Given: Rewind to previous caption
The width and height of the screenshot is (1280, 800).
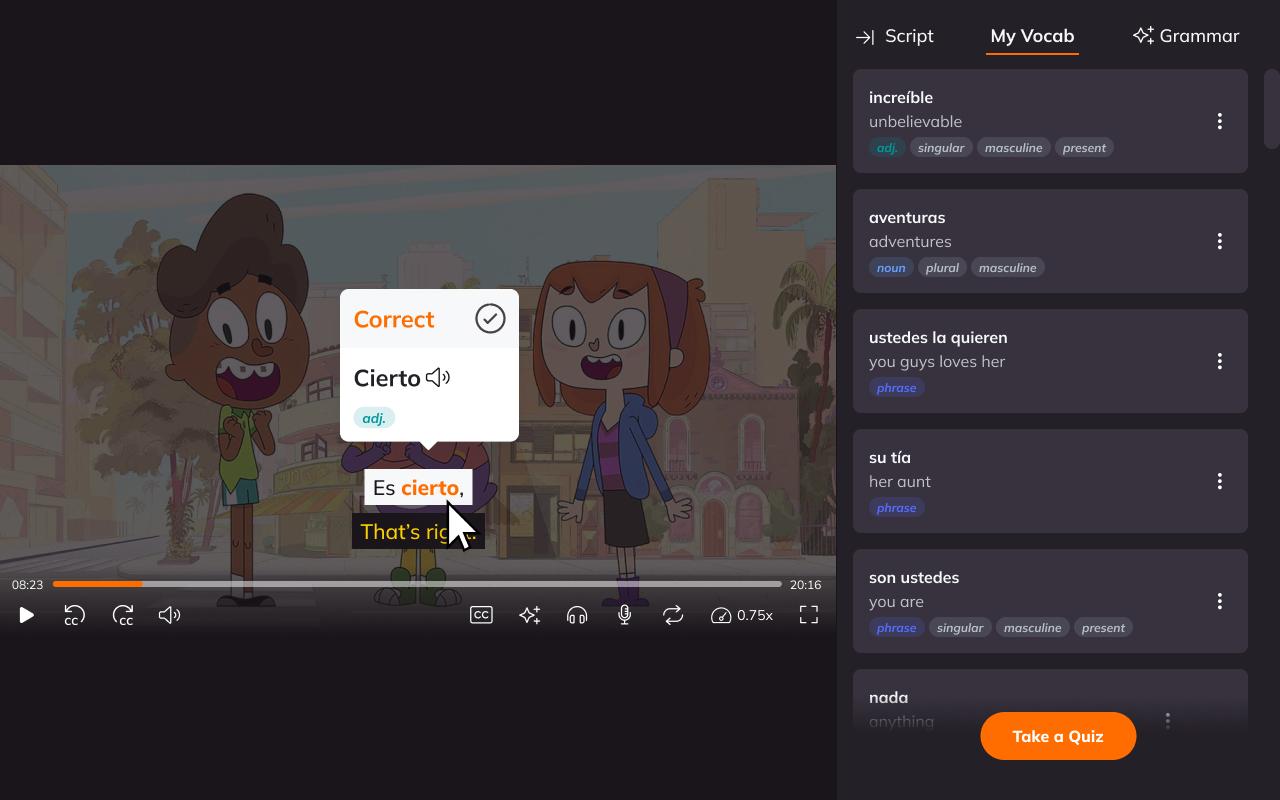Looking at the screenshot, I should coord(74,615).
